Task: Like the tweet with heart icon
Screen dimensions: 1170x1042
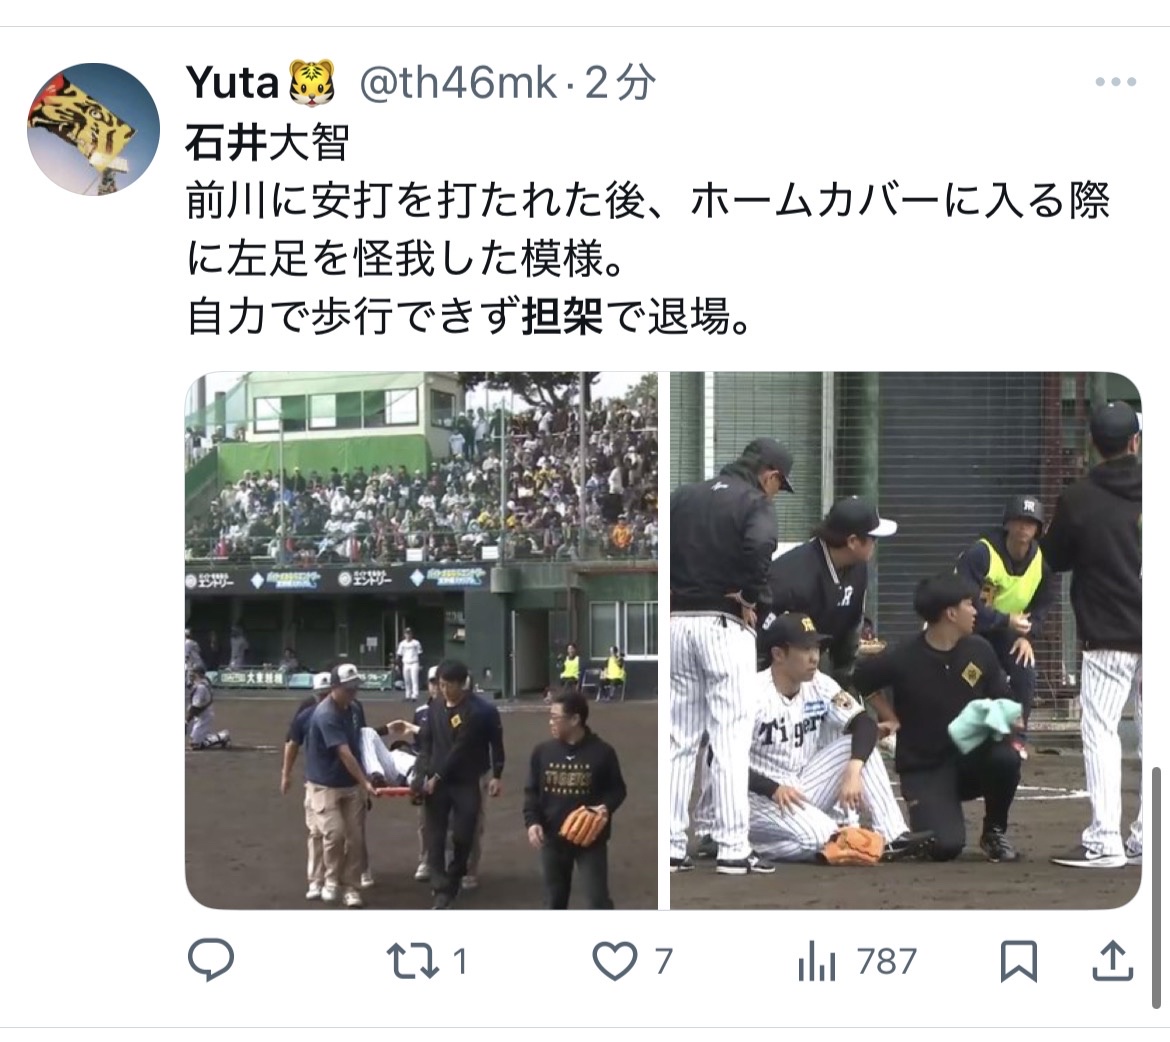Action: coord(615,961)
